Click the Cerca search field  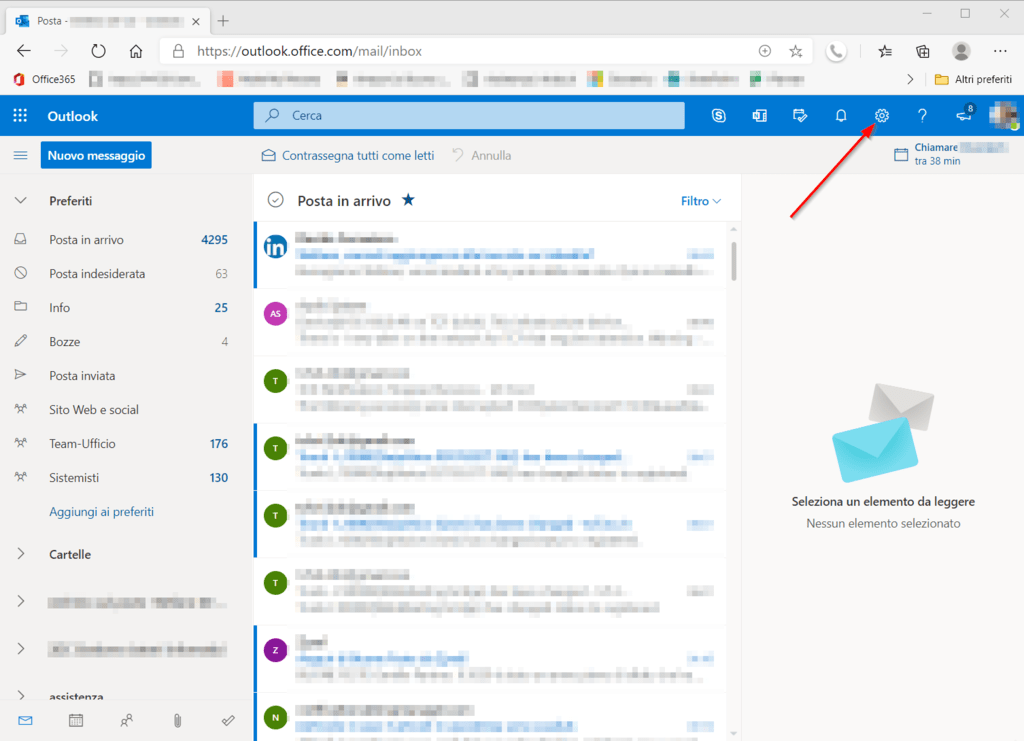(469, 116)
